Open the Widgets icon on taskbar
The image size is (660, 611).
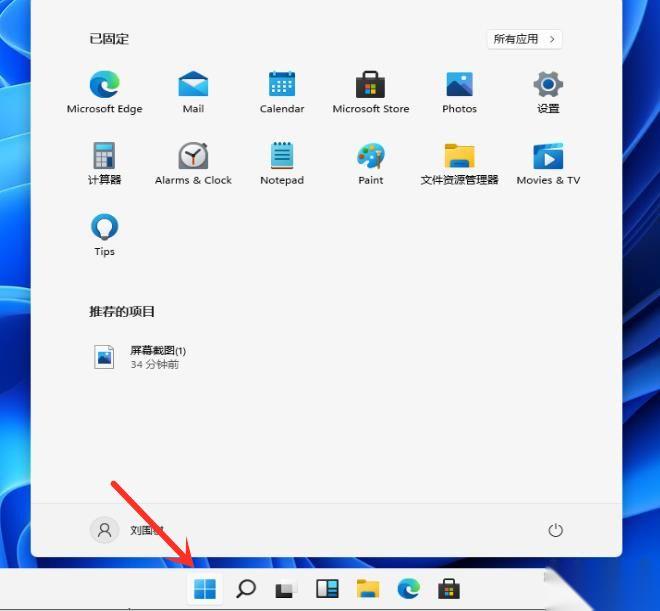[327, 589]
